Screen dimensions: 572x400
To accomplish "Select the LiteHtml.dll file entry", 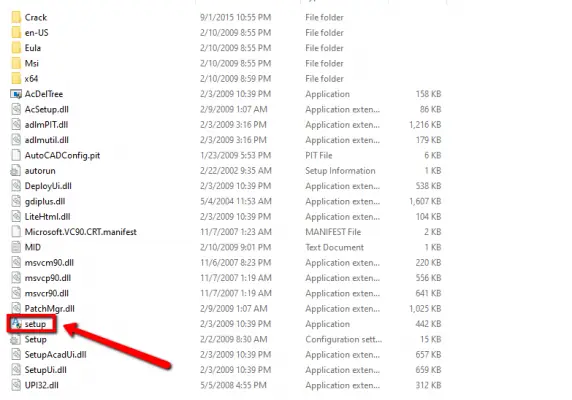I will (226, 217).
